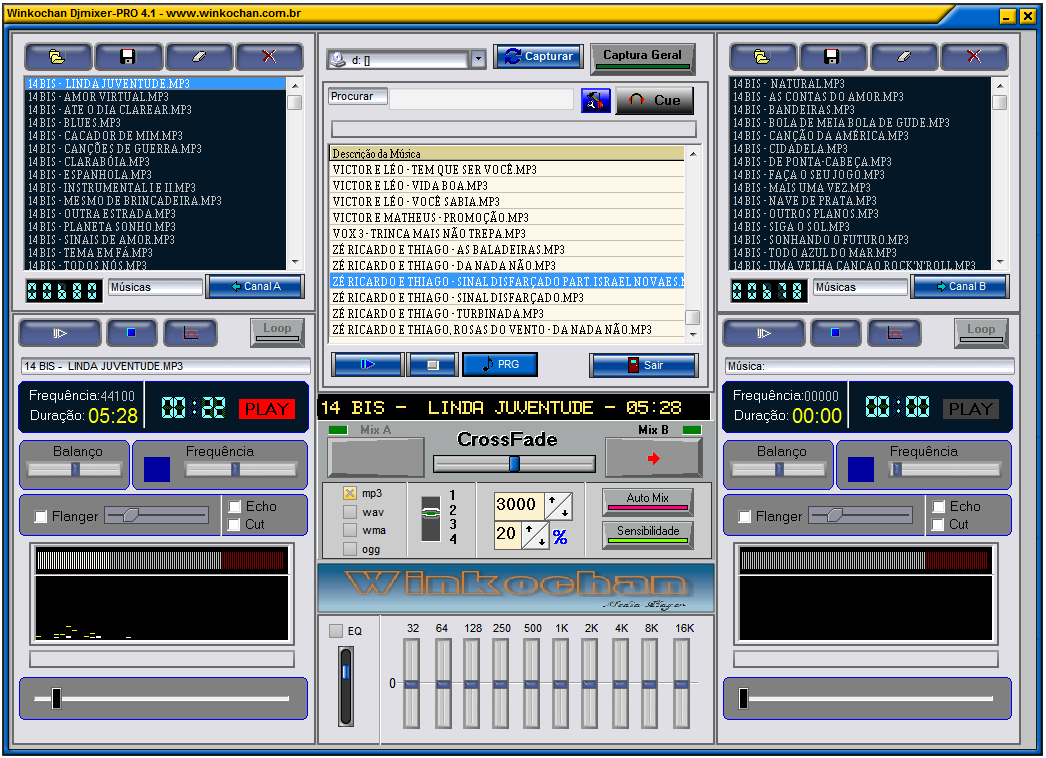Send to Canal A button
The image size is (1046, 758).
pos(255,287)
